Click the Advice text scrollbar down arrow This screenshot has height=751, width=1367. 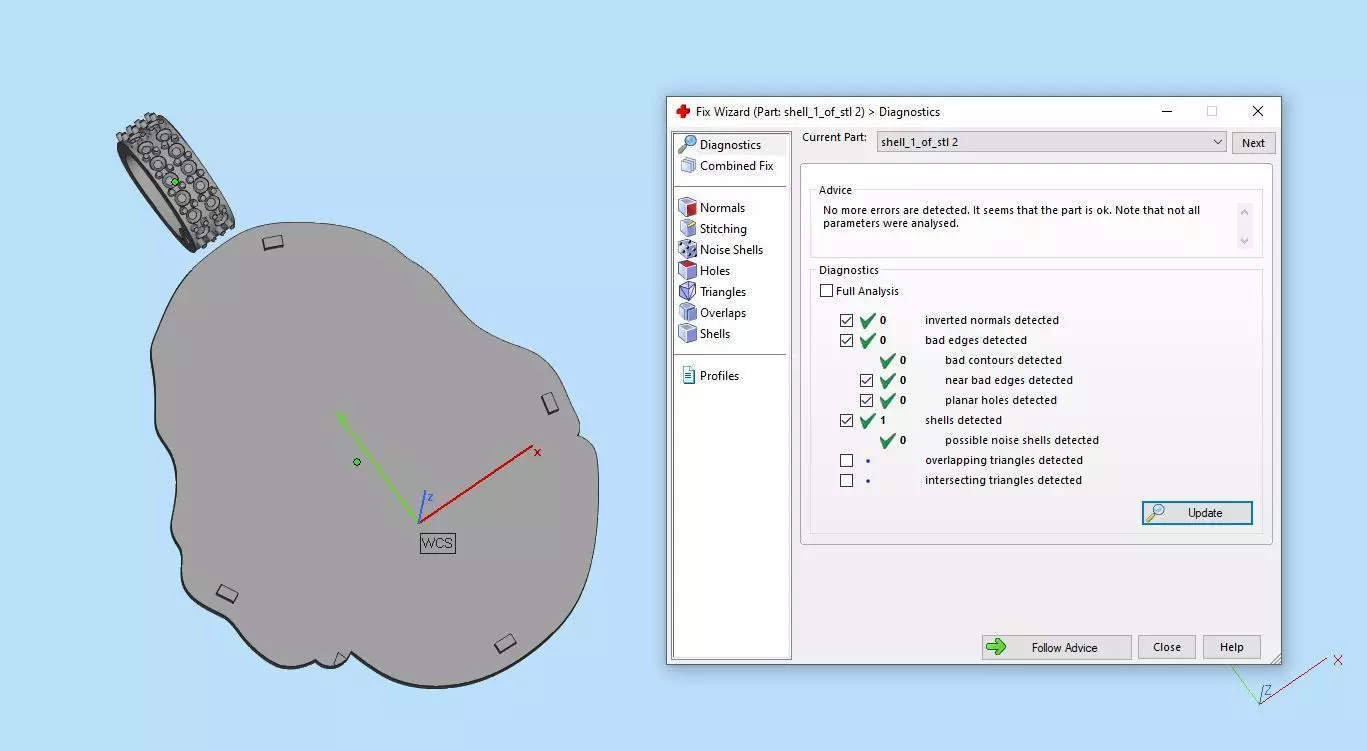[1244, 241]
